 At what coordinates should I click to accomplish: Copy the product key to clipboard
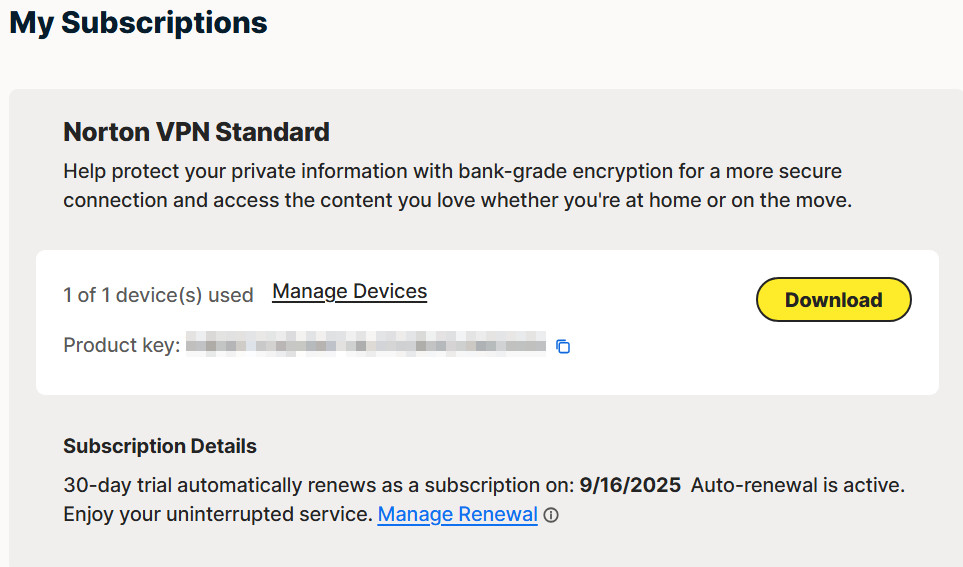coord(563,347)
